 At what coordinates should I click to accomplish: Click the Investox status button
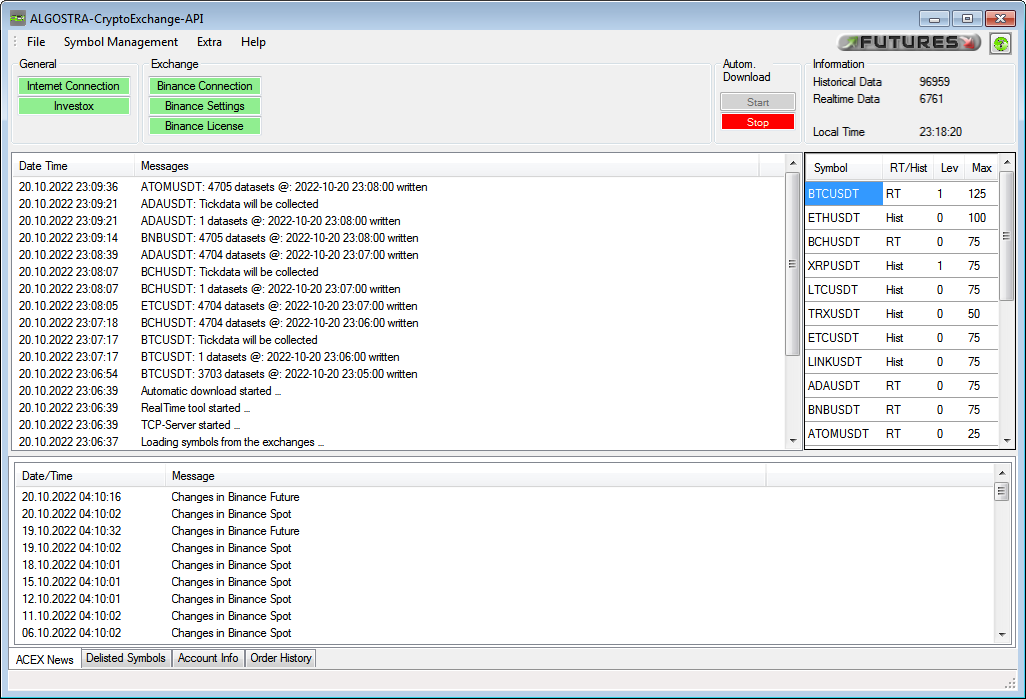pyautogui.click(x=73, y=106)
